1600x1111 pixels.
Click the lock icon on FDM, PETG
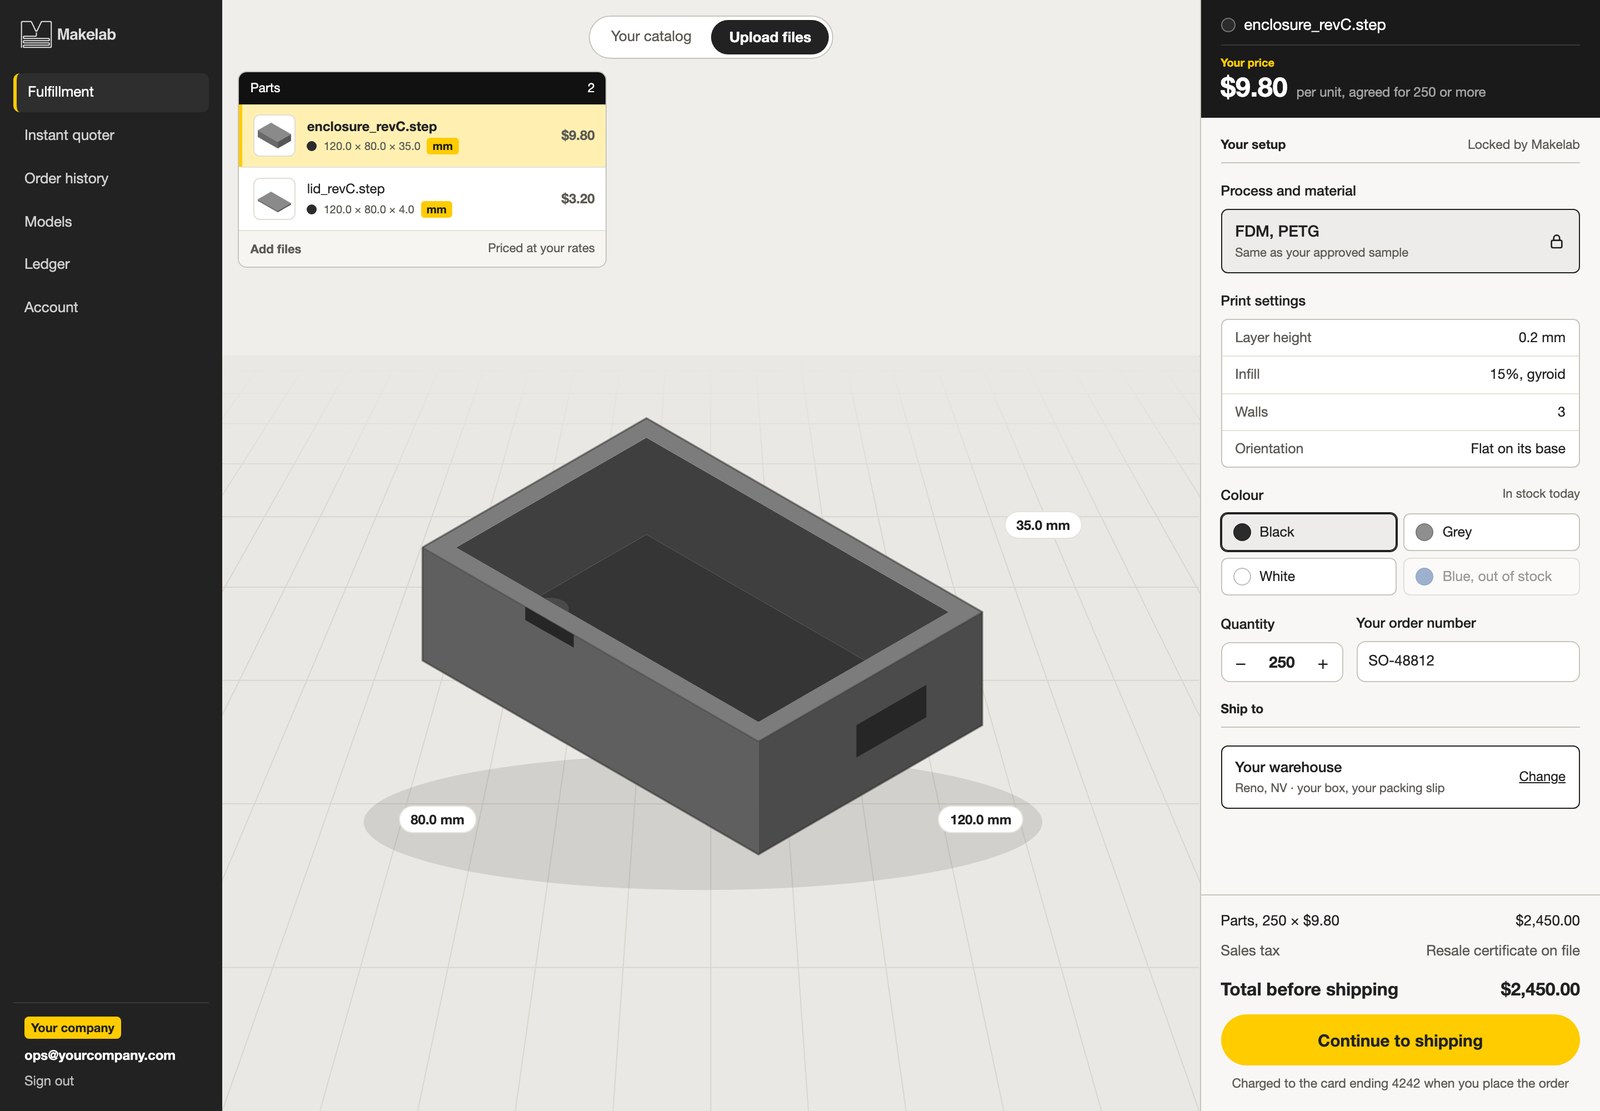coord(1556,241)
